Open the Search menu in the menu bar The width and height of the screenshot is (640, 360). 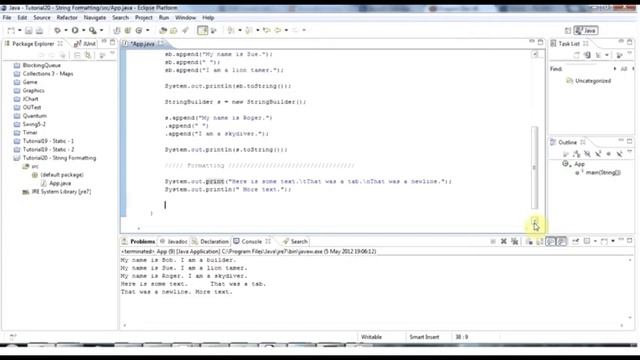point(120,18)
